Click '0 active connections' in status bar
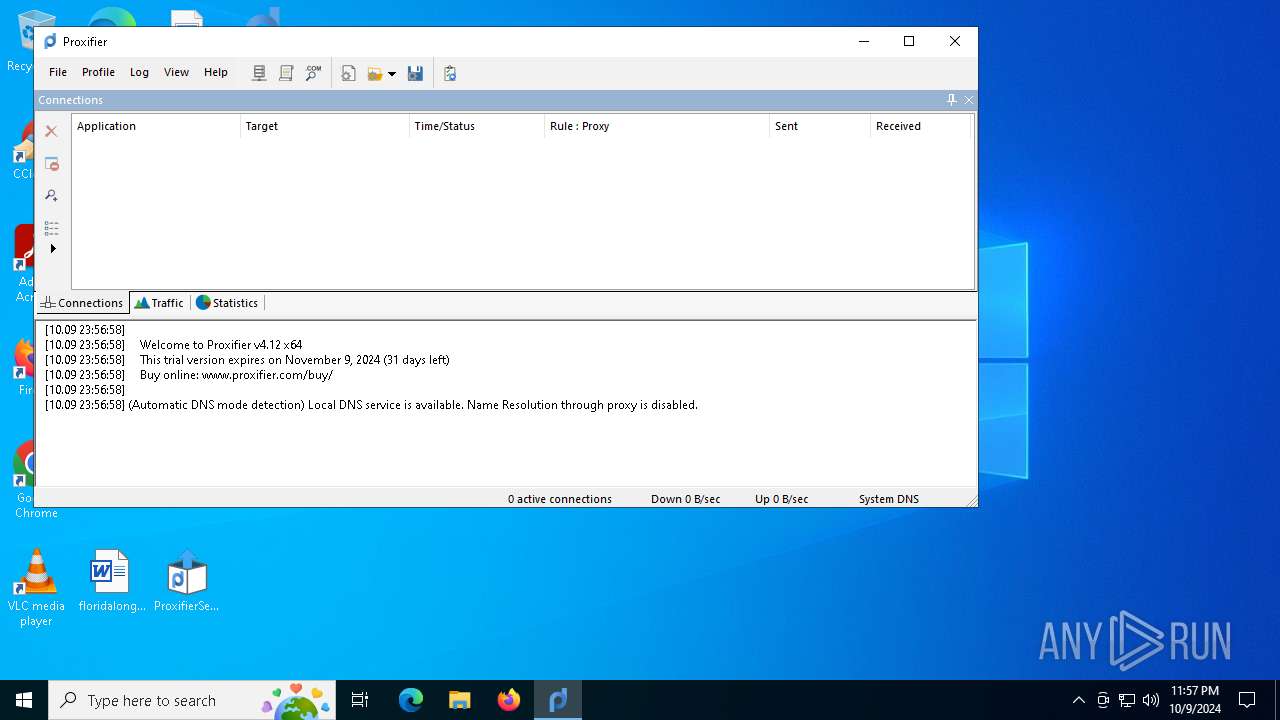1280x720 pixels. (560, 499)
